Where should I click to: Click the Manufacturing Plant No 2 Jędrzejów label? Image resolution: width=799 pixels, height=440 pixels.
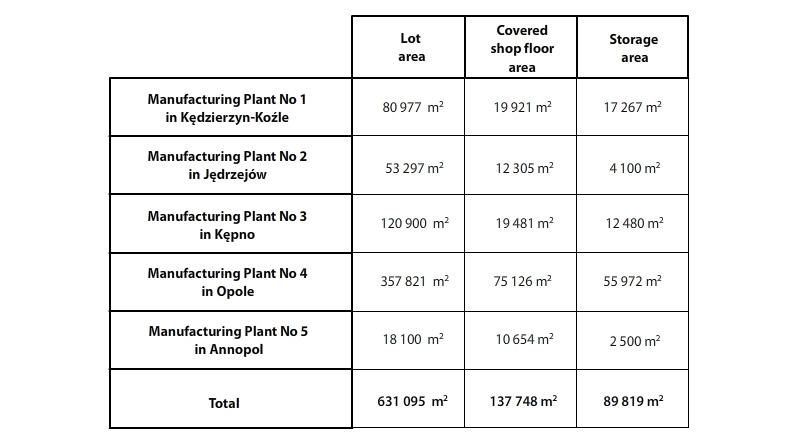click(227, 165)
